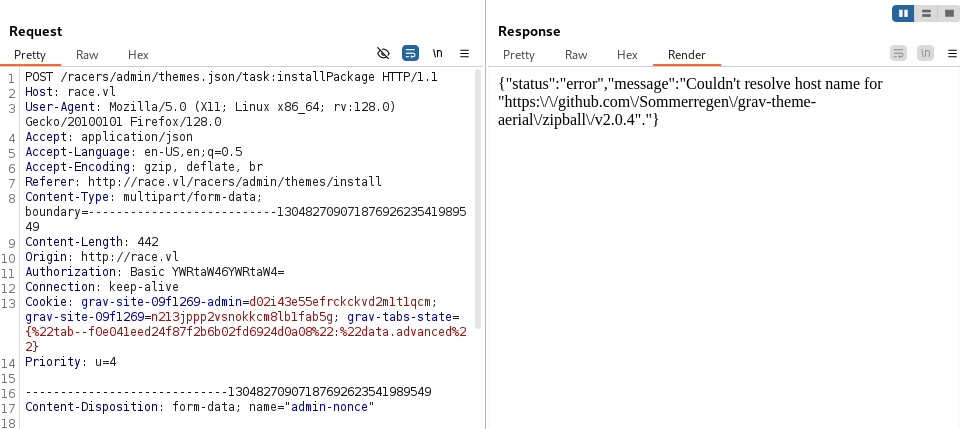Screen dimensions: 960x429
Task: Click the multipart boundary line on line 16
Action: point(228,392)
